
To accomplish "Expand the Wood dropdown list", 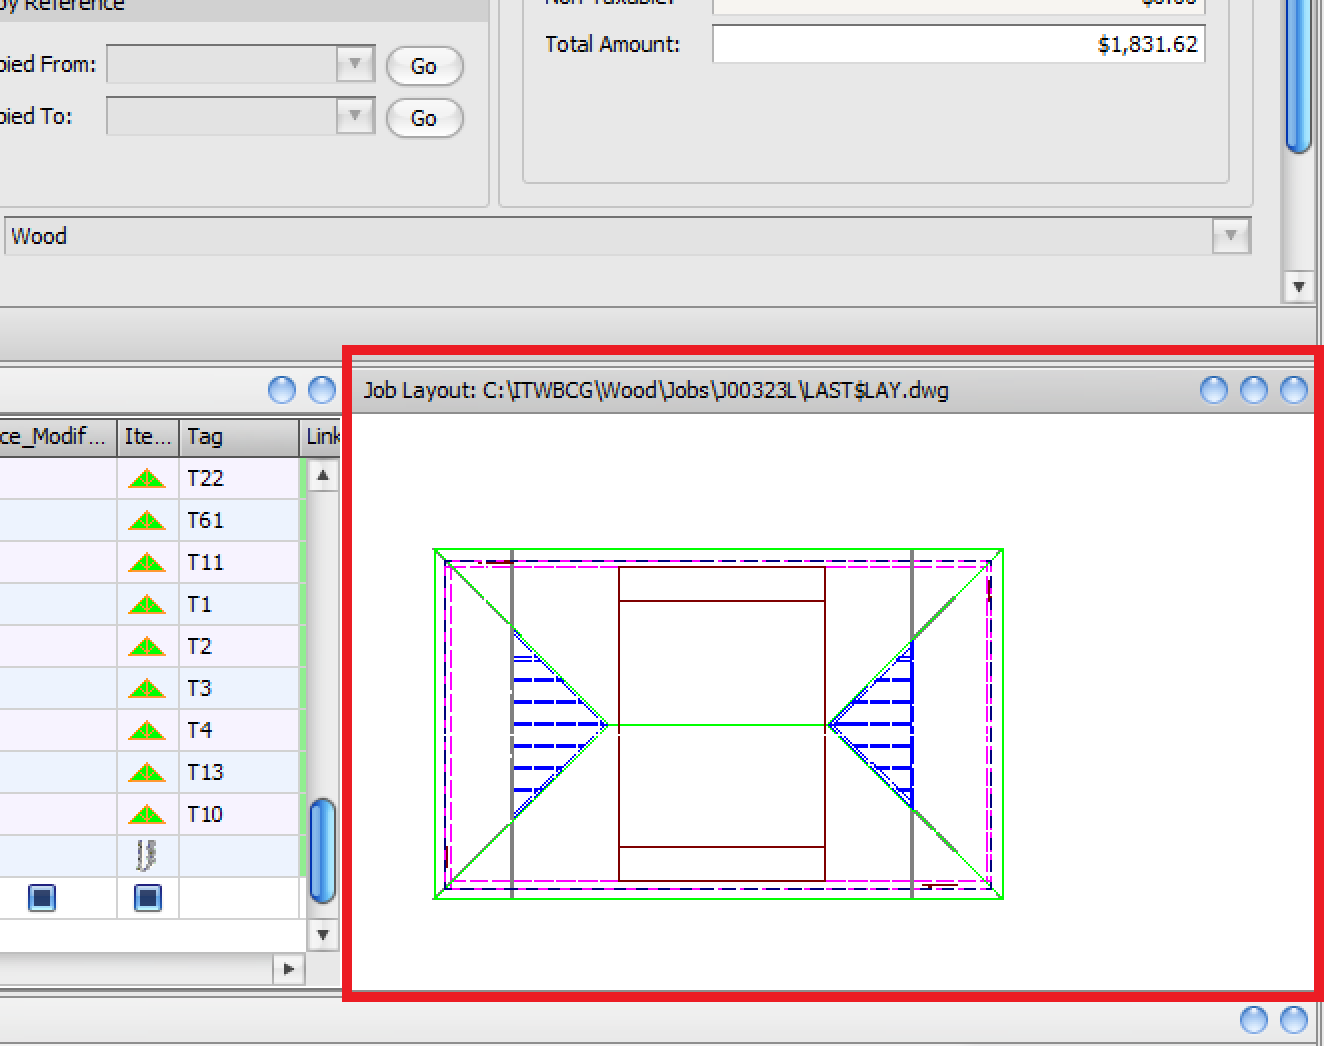I will 1230,237.
